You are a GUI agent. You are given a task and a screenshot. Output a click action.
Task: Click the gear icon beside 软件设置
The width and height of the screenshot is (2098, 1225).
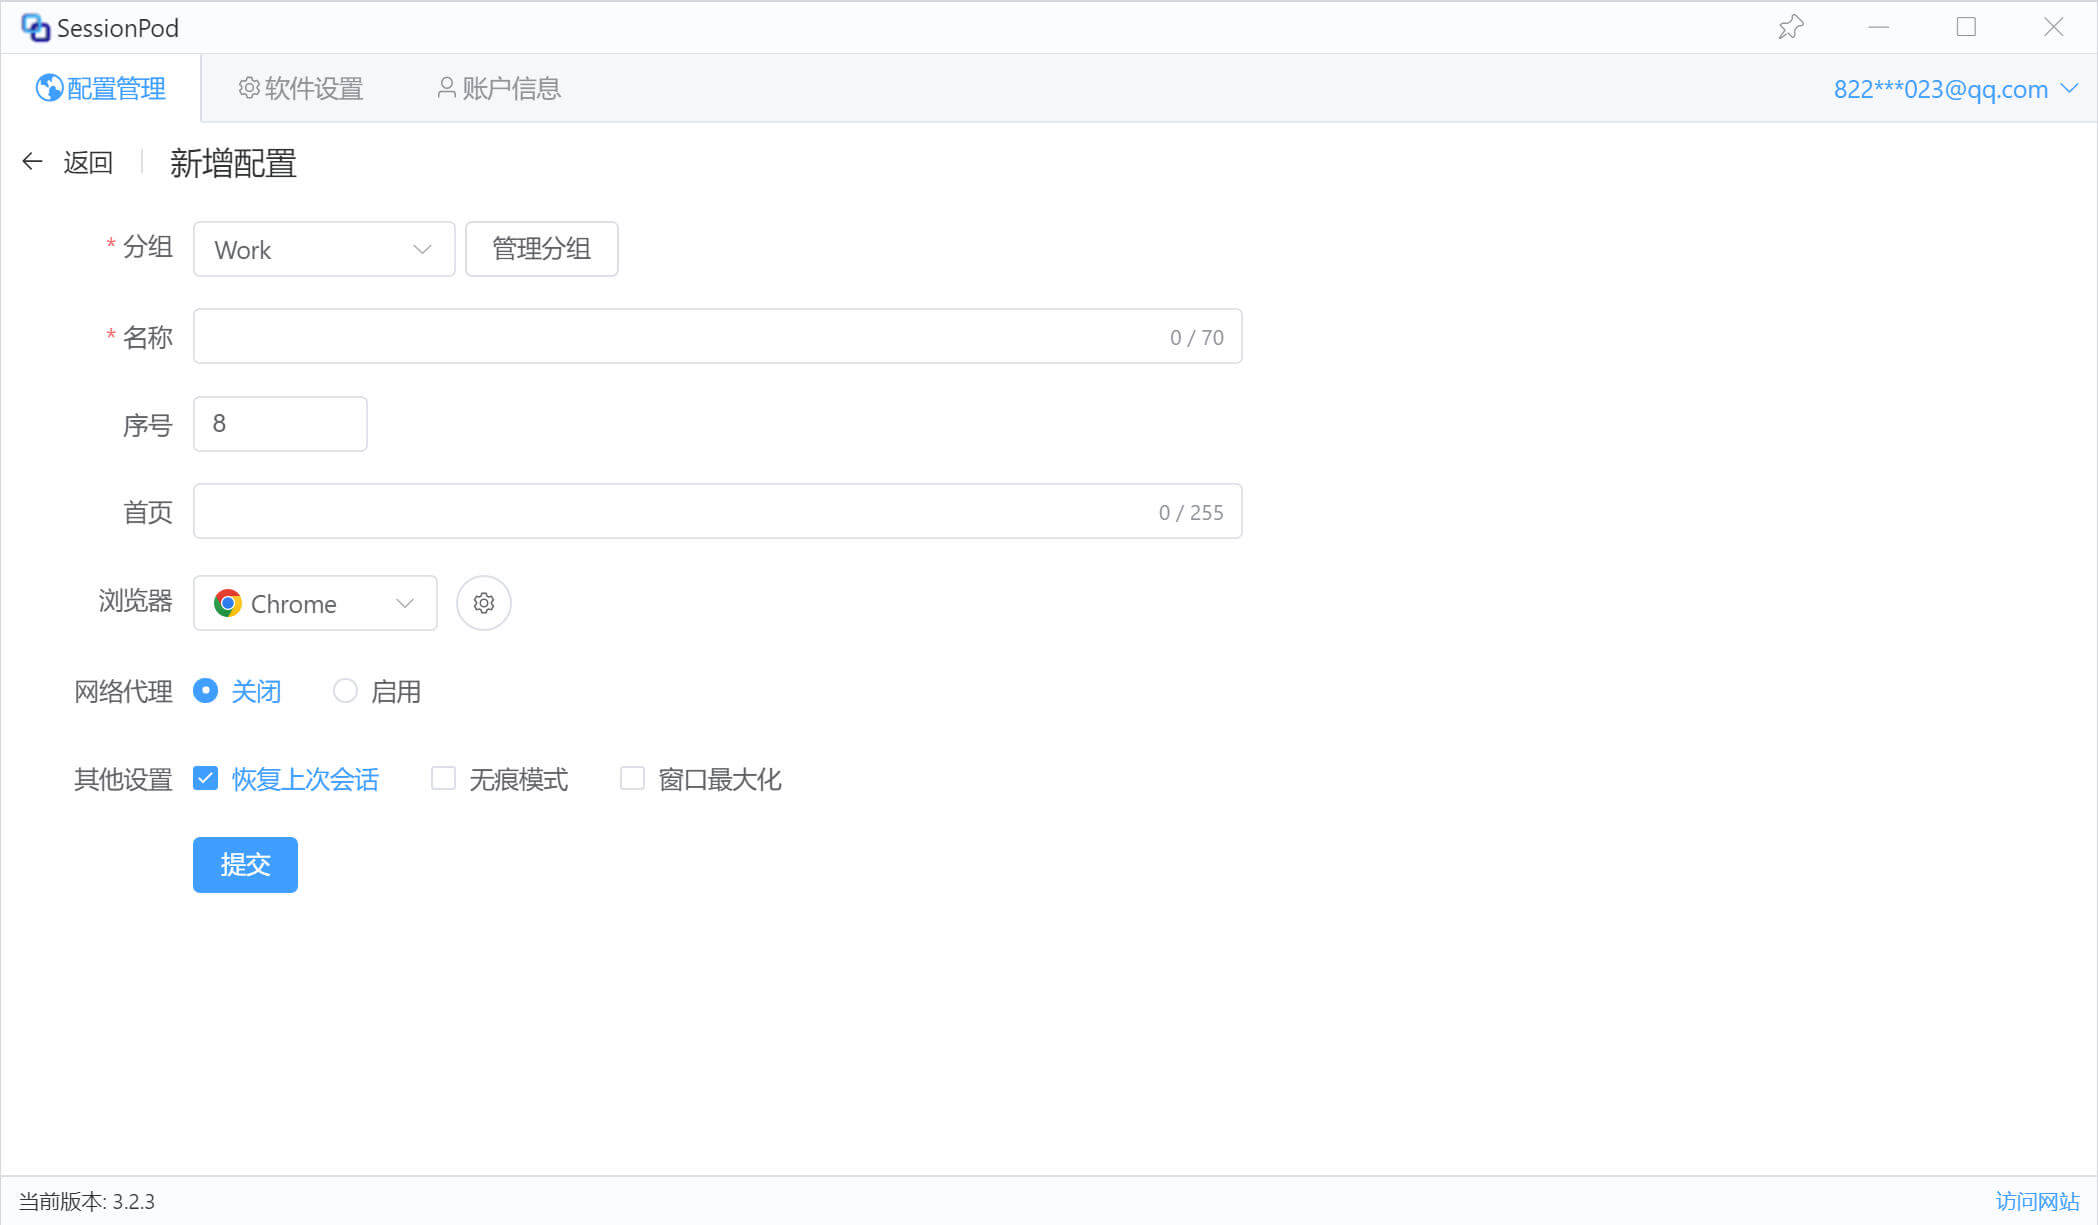point(248,88)
